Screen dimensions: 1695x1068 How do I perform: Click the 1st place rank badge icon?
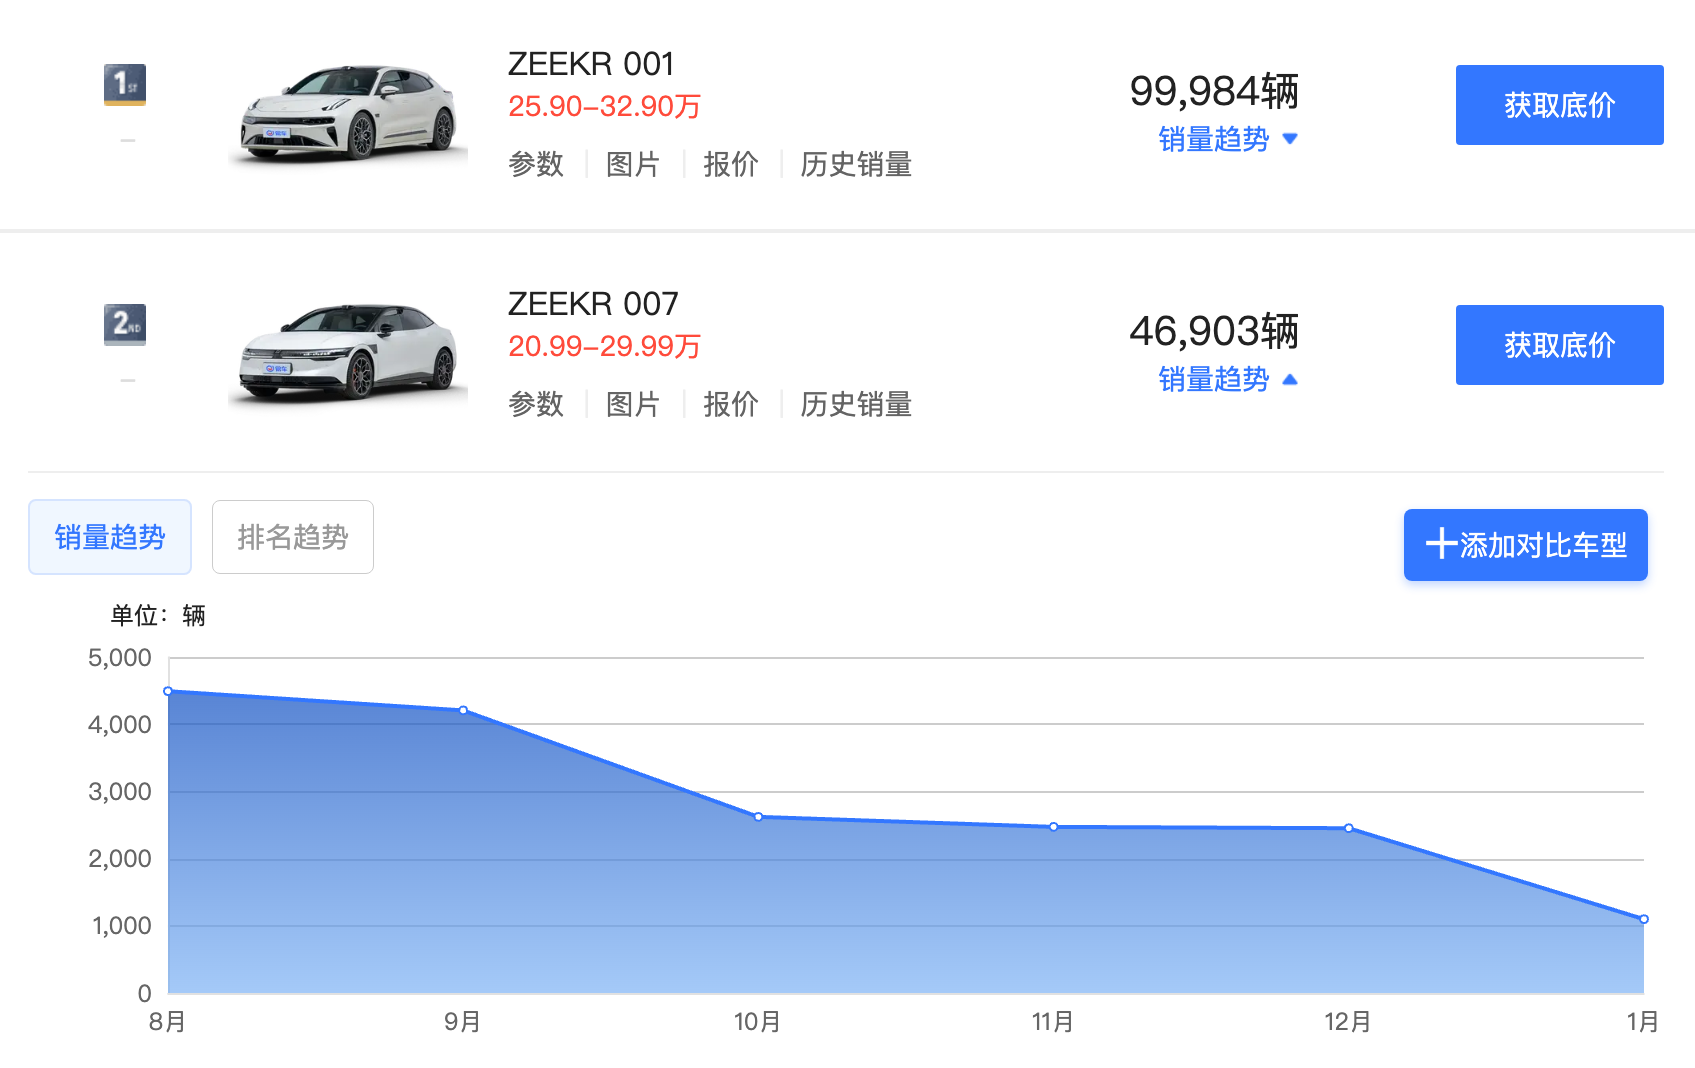click(x=125, y=84)
